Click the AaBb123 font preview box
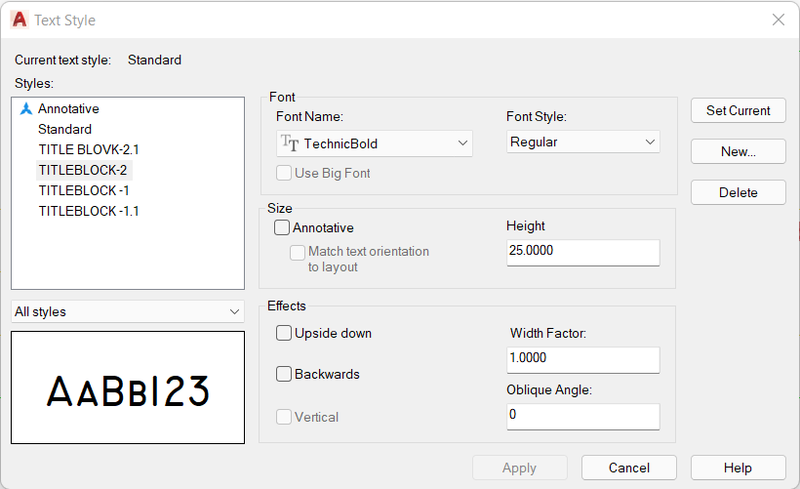The height and width of the screenshot is (489, 800). tap(128, 387)
